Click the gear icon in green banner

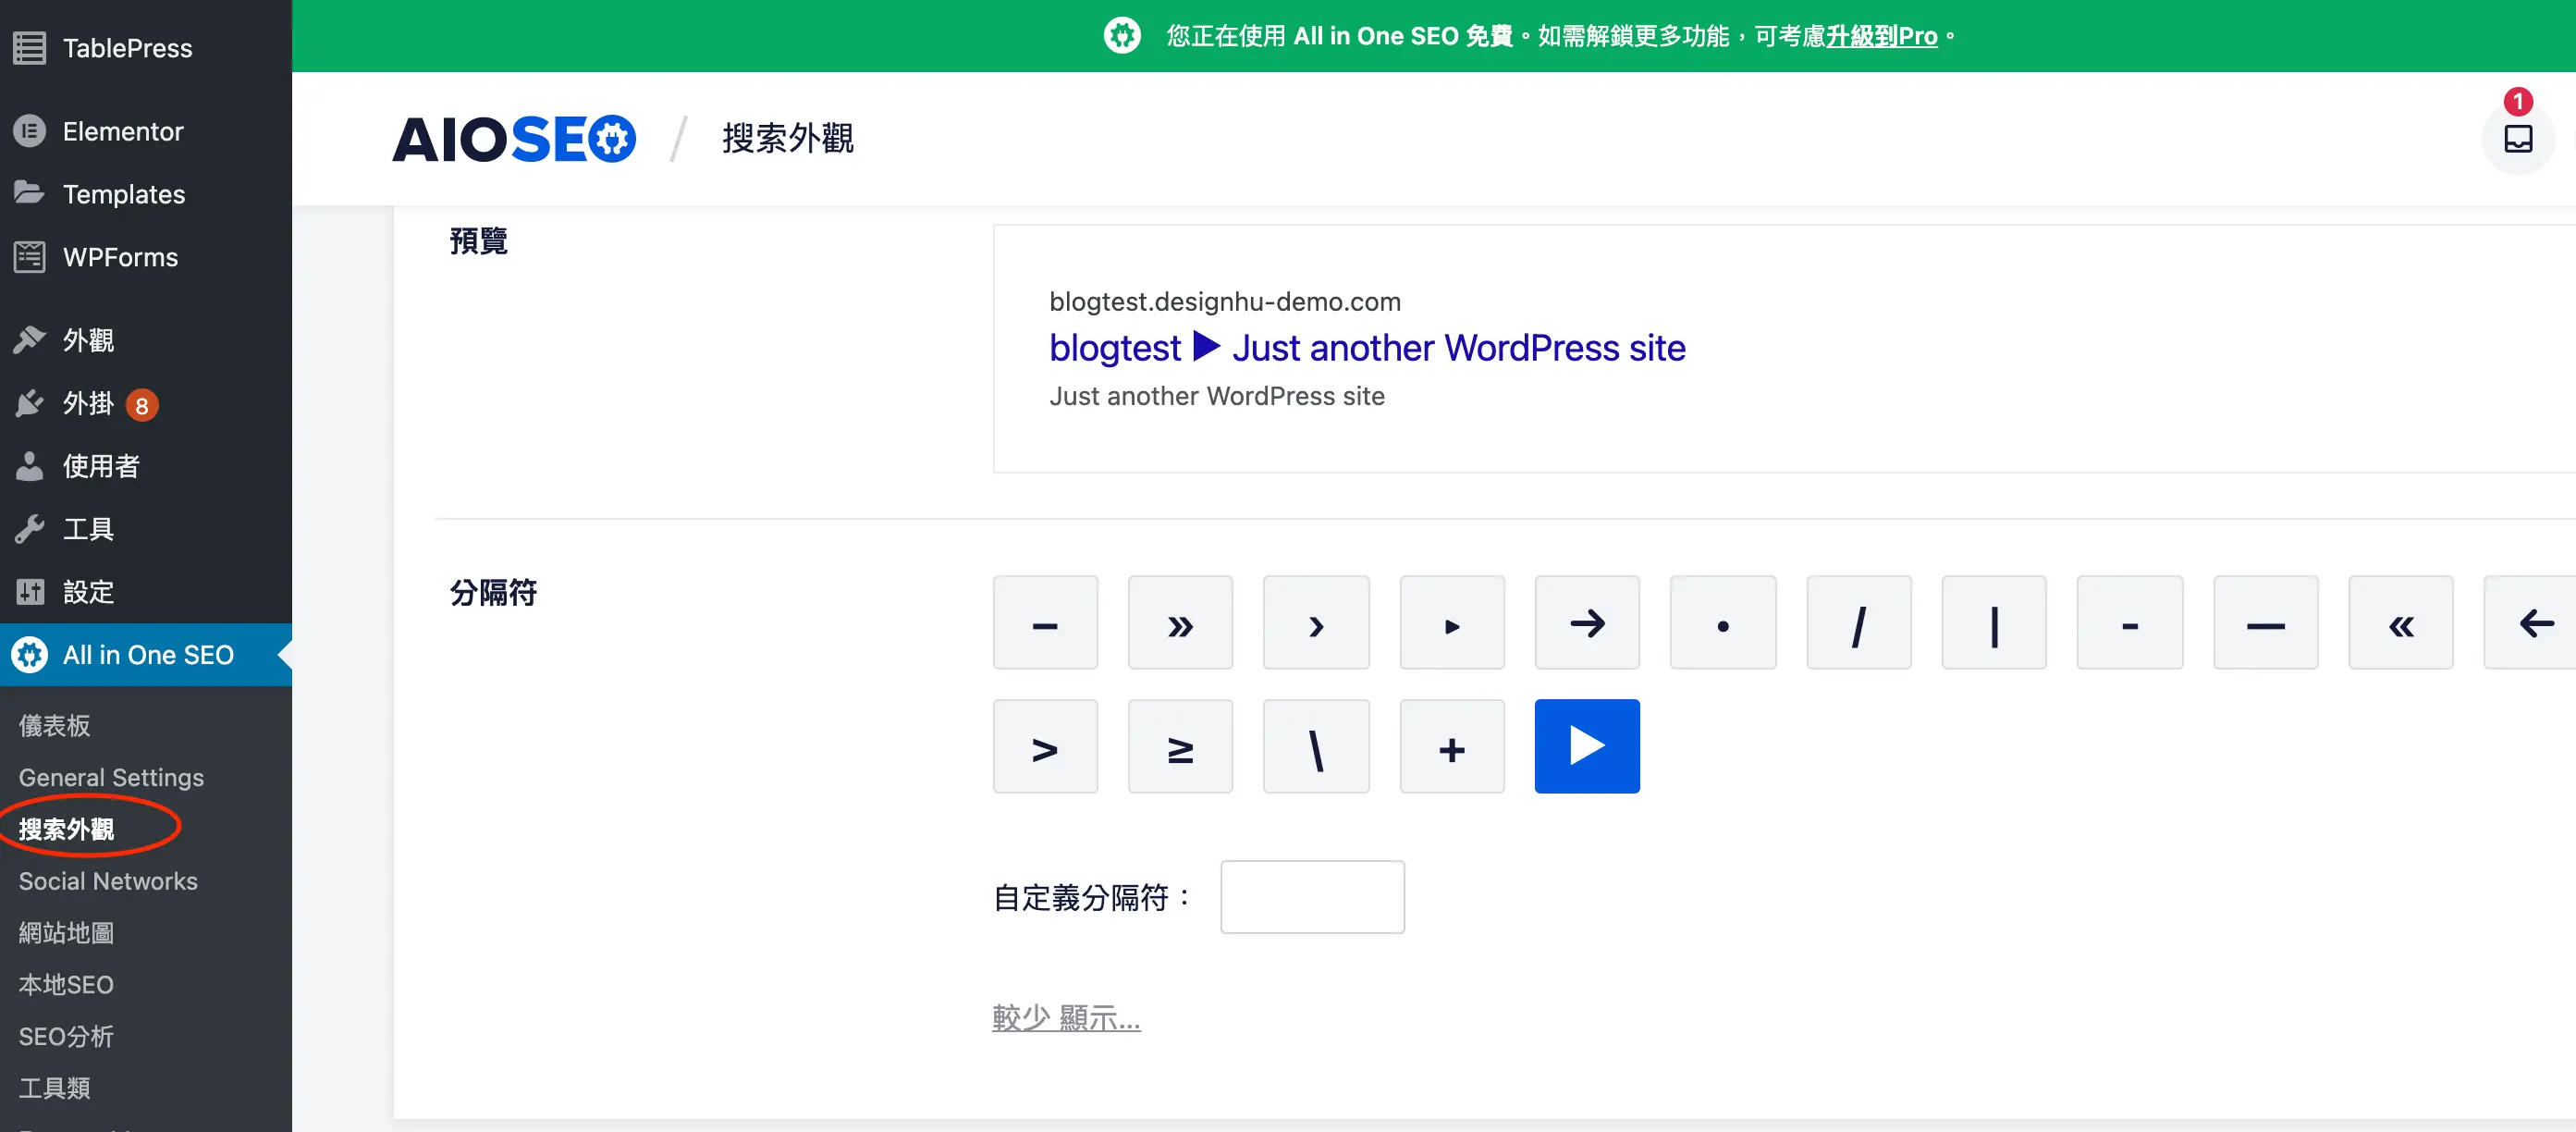click(1122, 36)
